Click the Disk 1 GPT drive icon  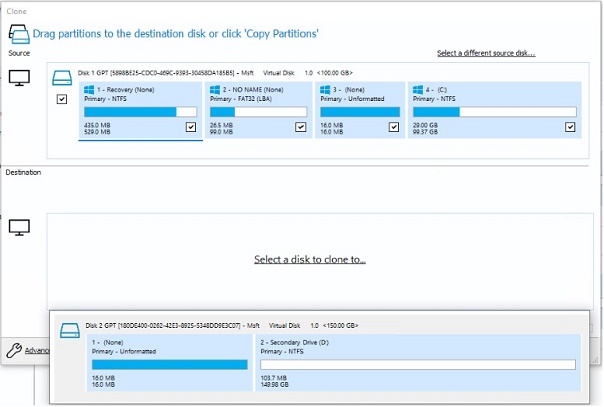(x=63, y=74)
